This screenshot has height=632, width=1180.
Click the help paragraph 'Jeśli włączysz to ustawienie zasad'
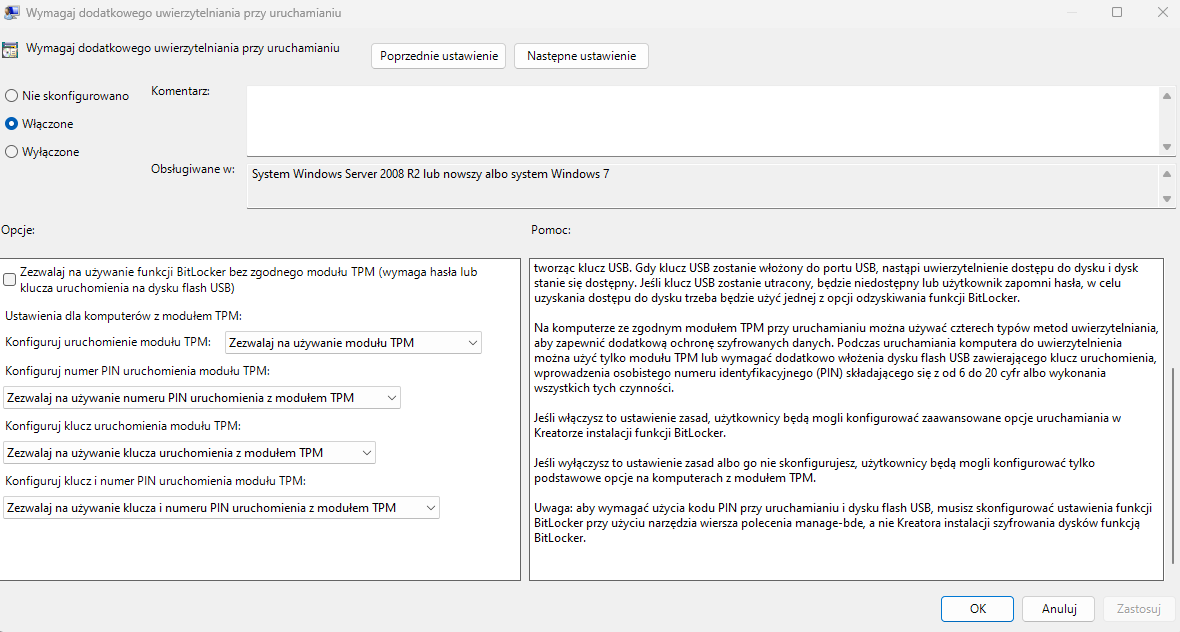(827, 425)
